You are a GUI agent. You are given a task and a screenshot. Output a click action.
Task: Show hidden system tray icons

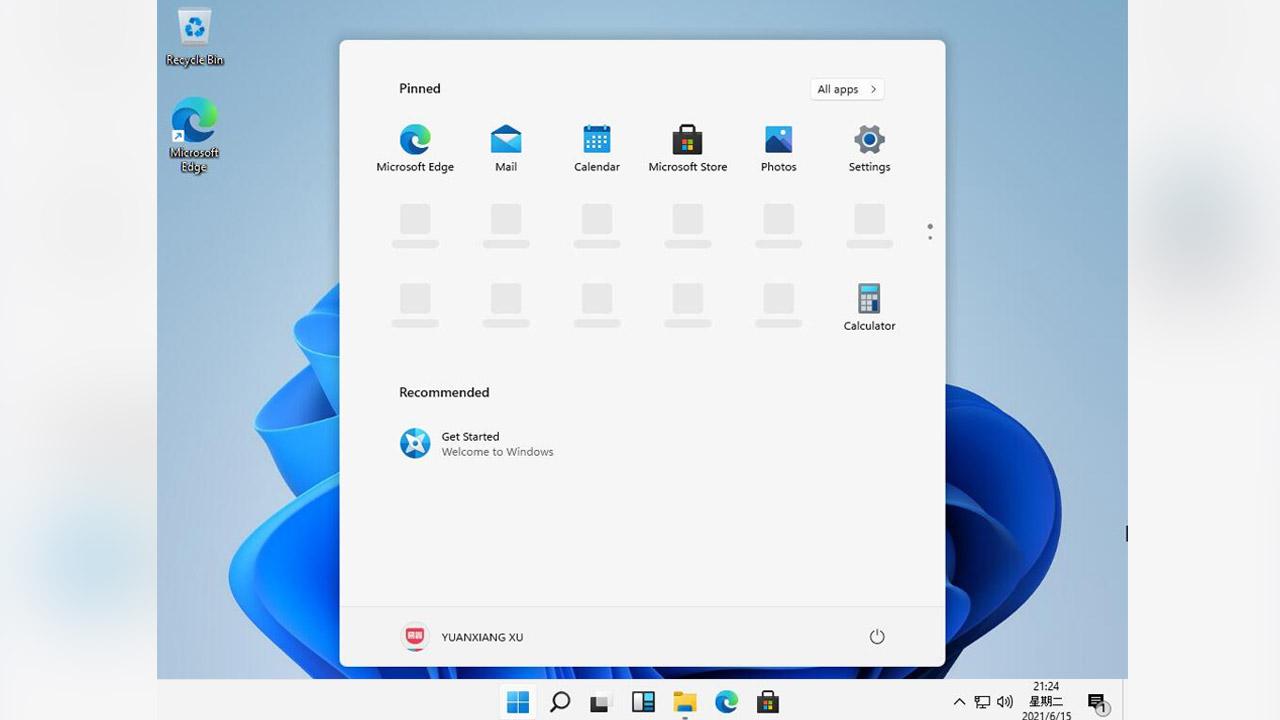click(x=959, y=702)
